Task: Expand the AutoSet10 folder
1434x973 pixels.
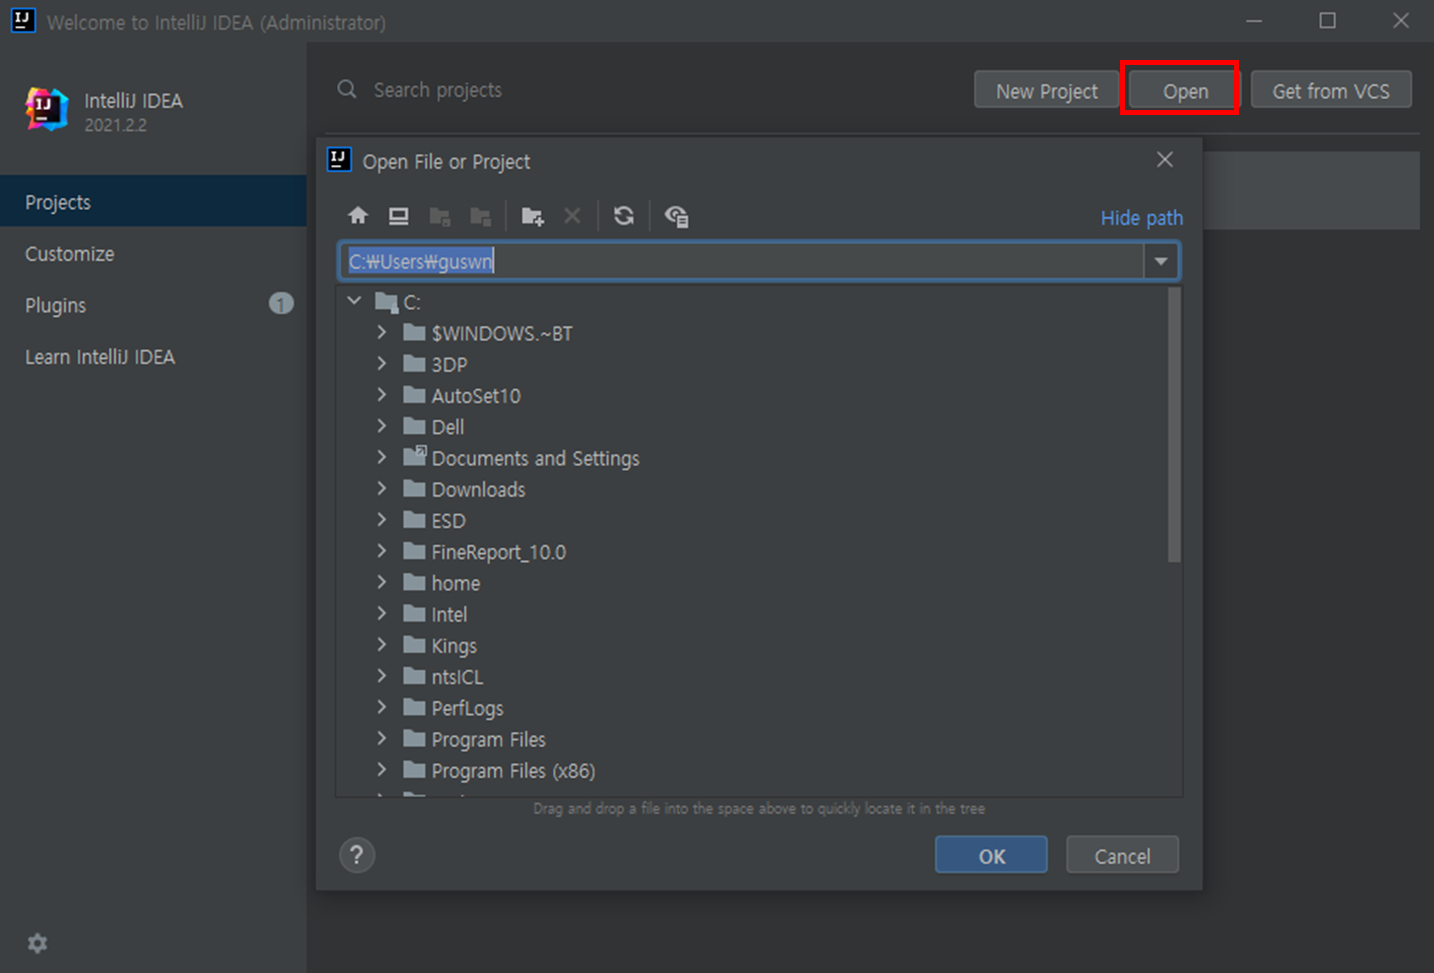Action: click(382, 394)
